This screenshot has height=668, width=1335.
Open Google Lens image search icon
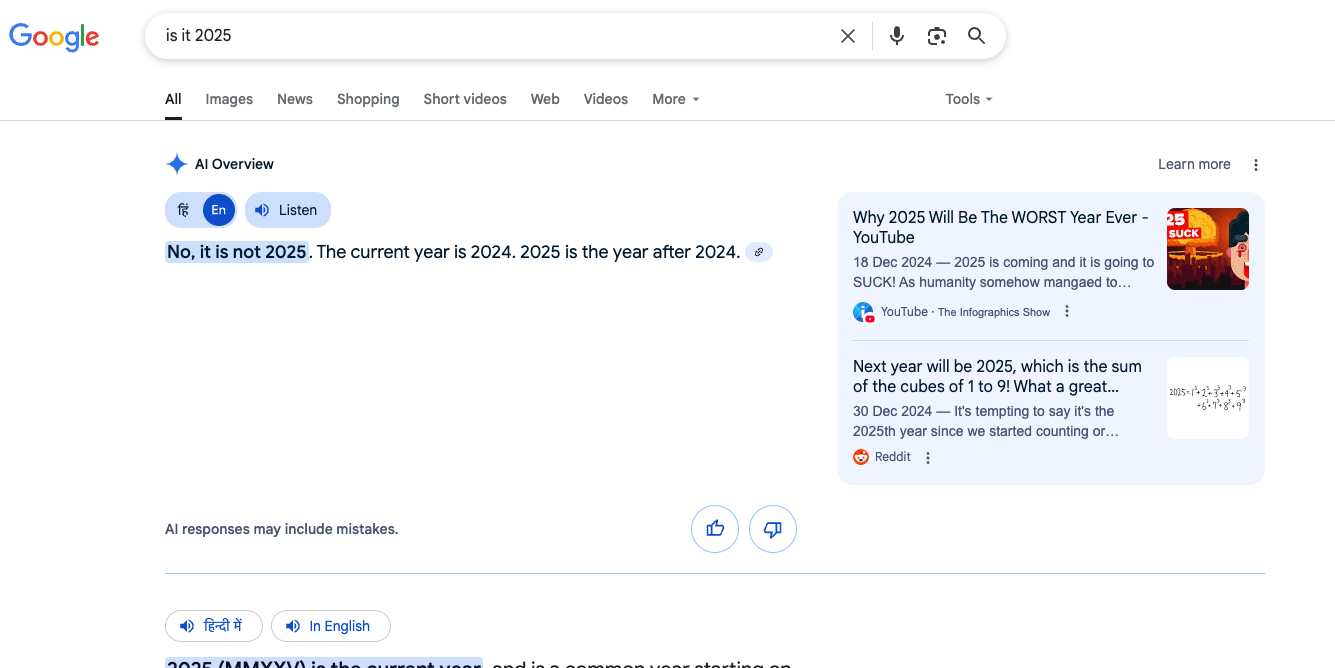pyautogui.click(x=937, y=36)
